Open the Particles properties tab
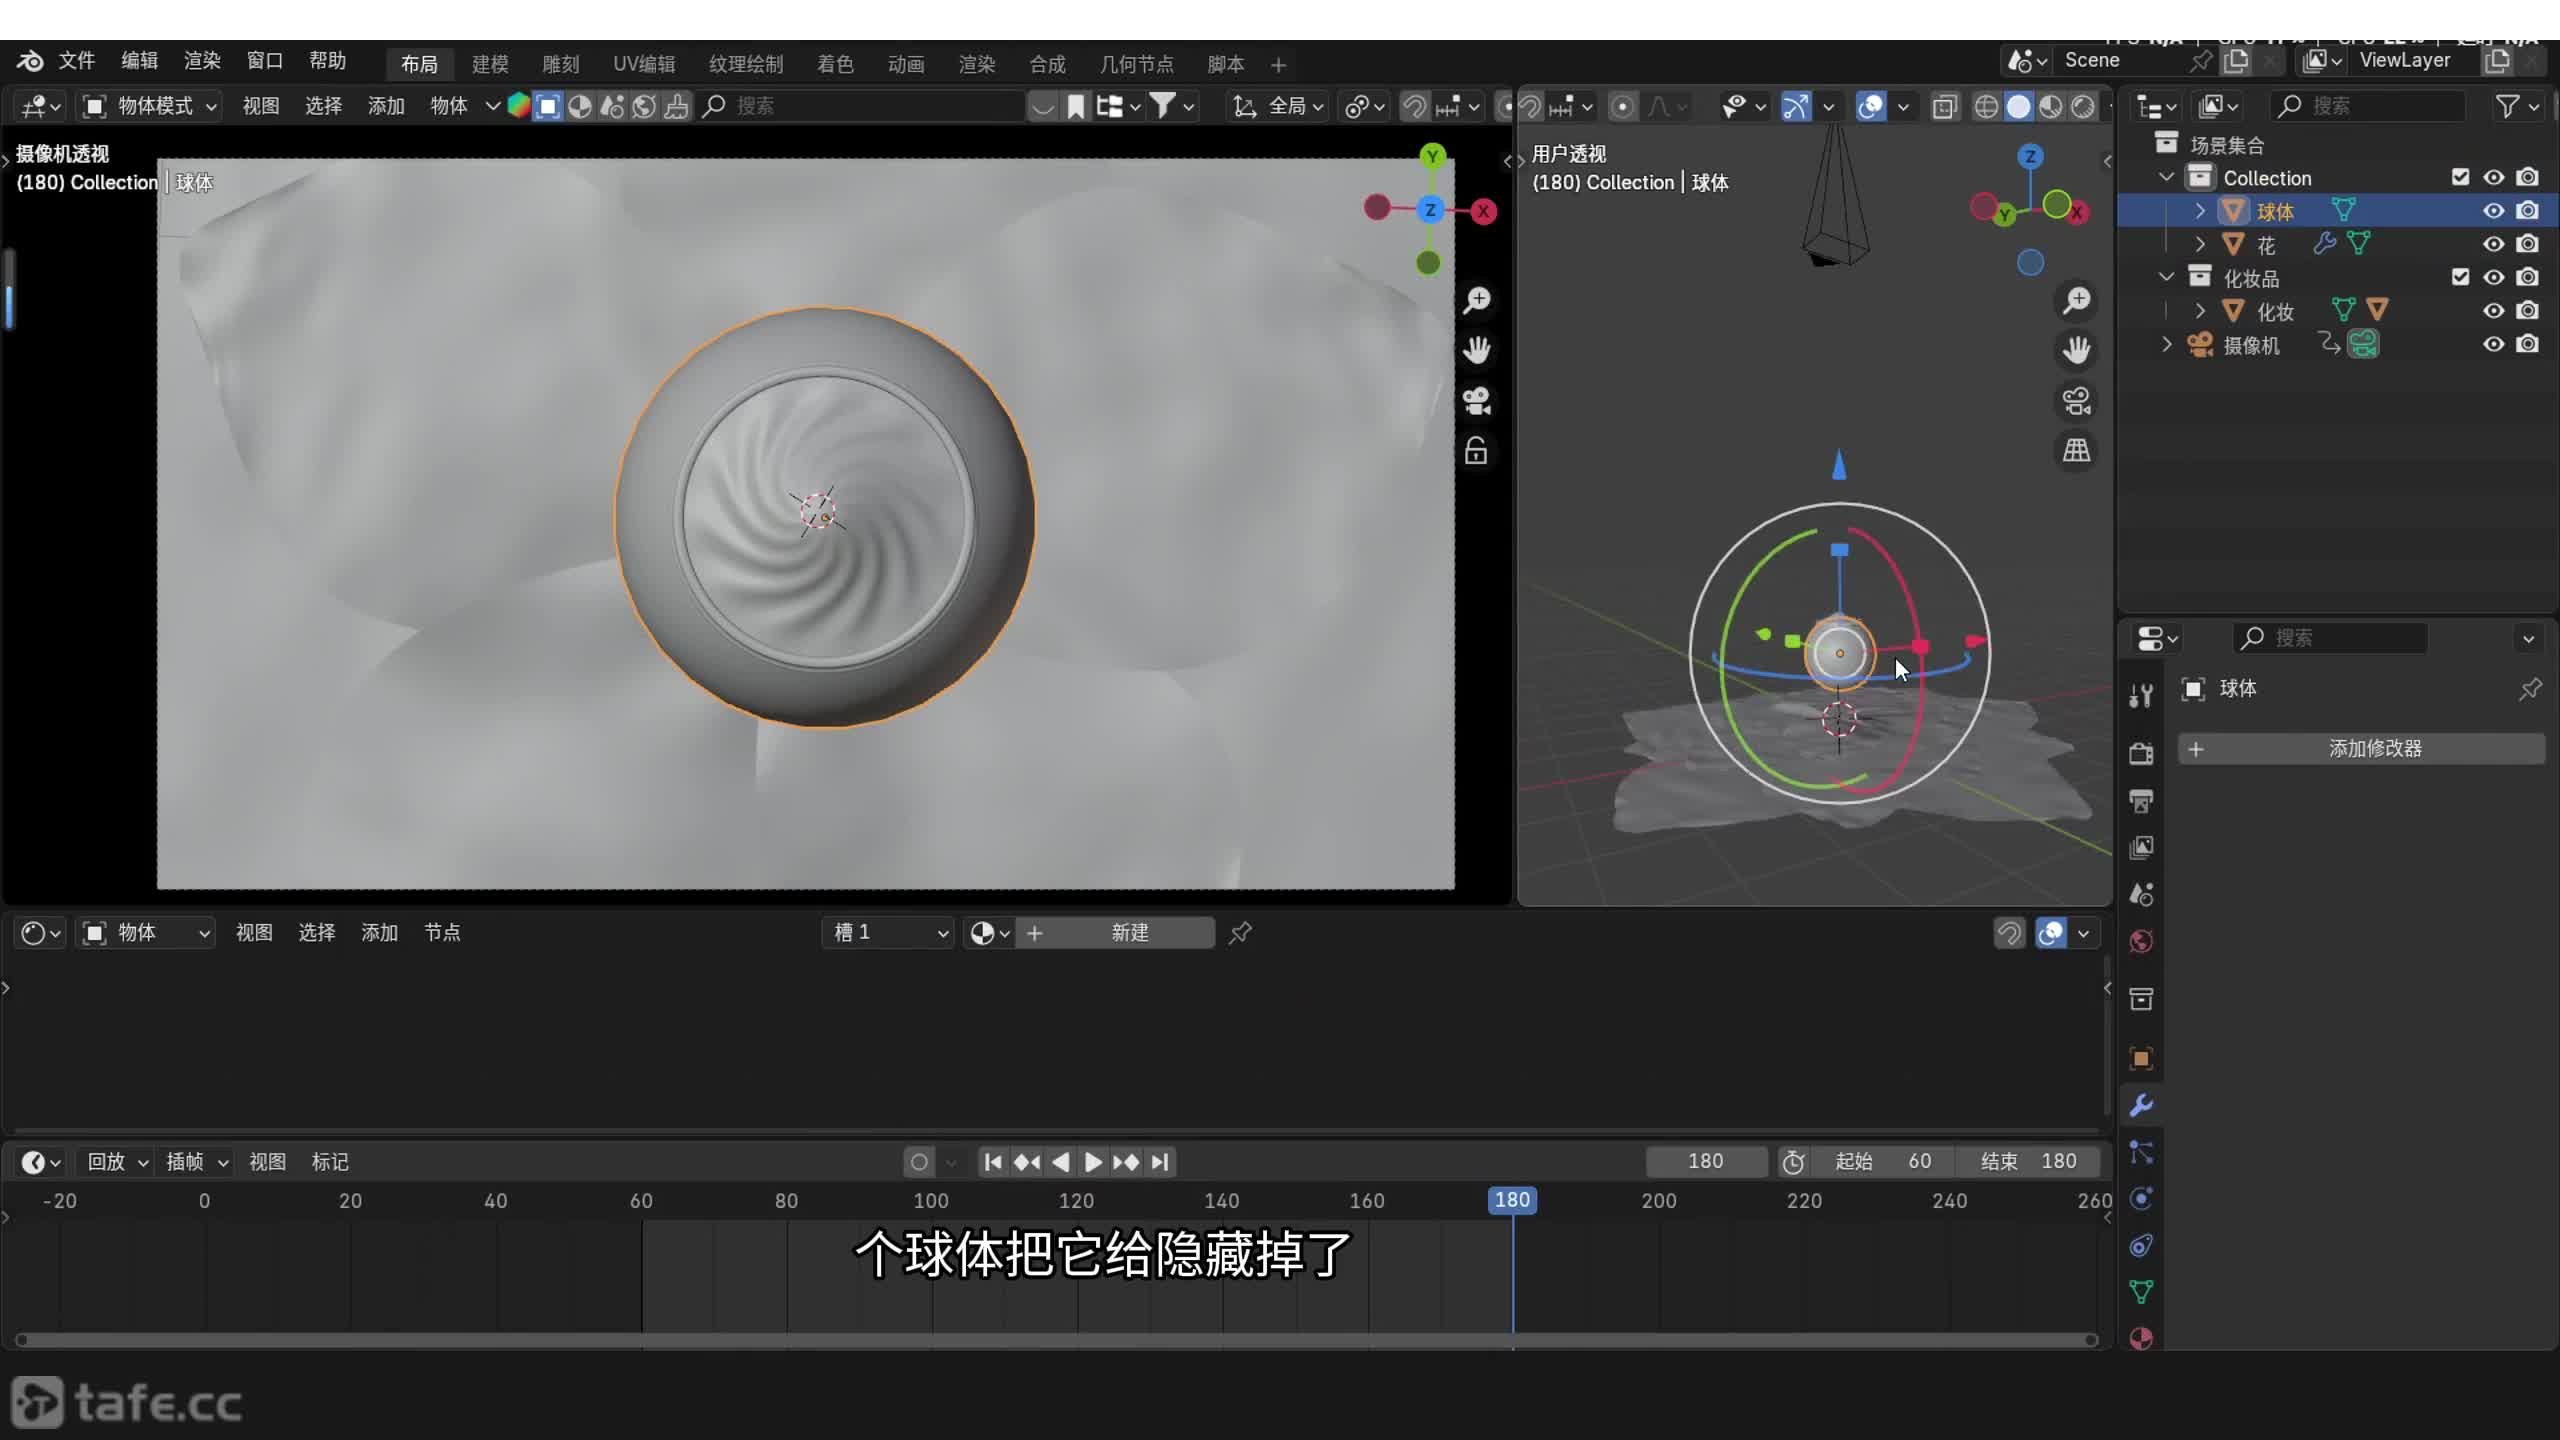 [2141, 1152]
